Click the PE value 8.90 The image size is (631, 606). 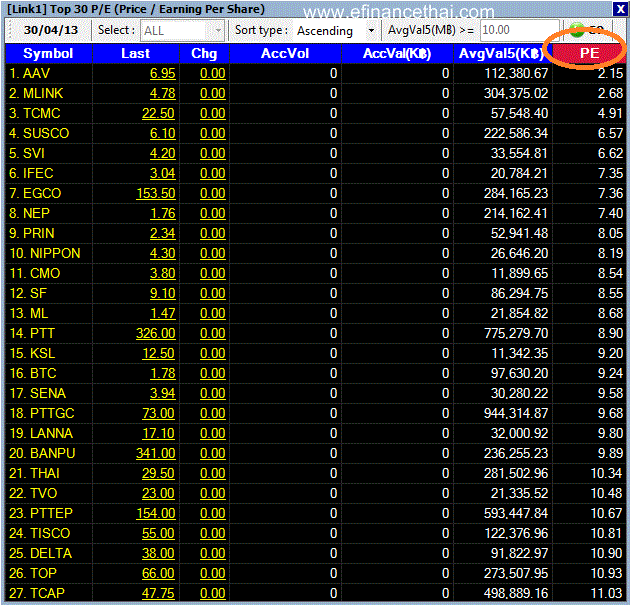(x=610, y=334)
